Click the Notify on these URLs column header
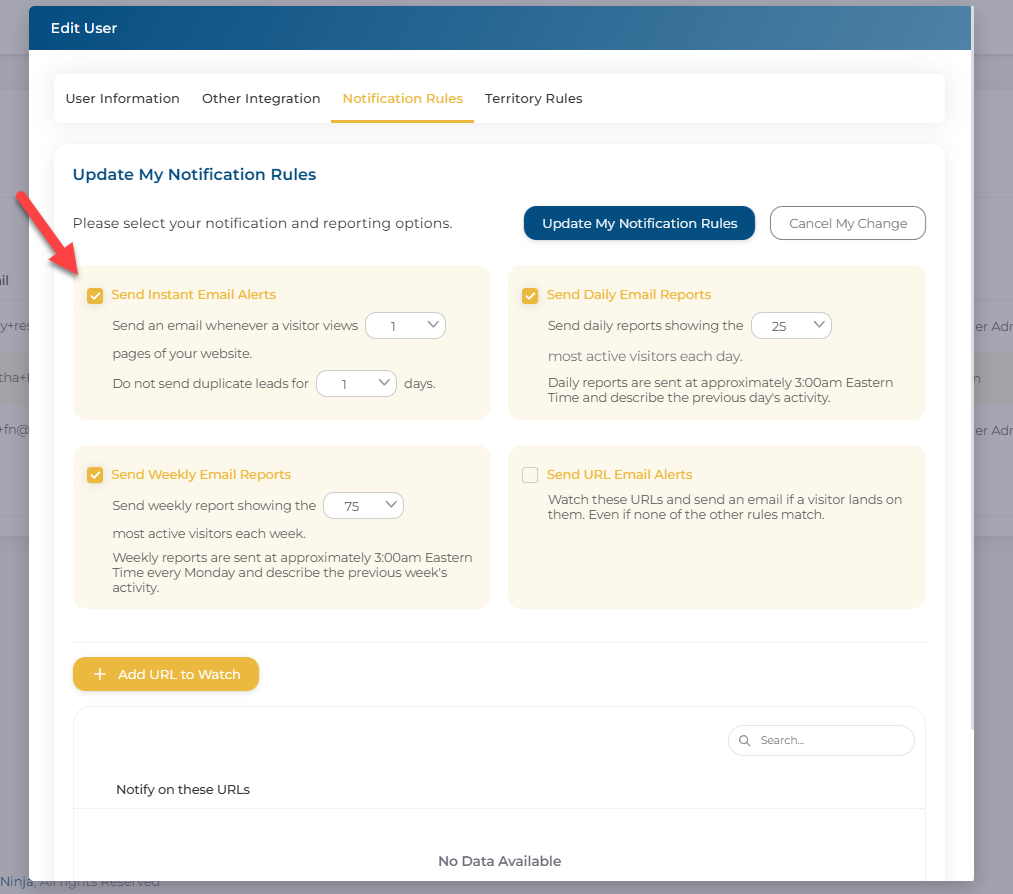Viewport: 1013px width, 894px height. pyautogui.click(x=183, y=789)
